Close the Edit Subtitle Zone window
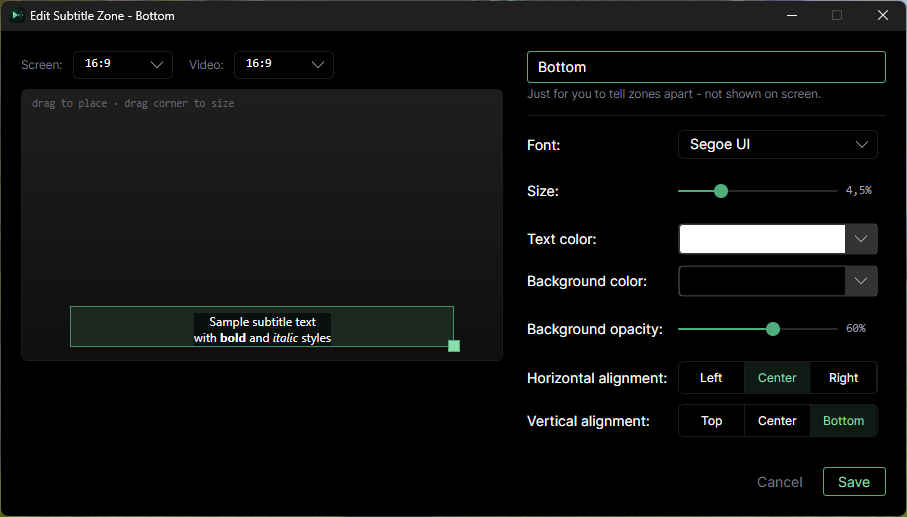This screenshot has height=517, width=907. pos(883,16)
